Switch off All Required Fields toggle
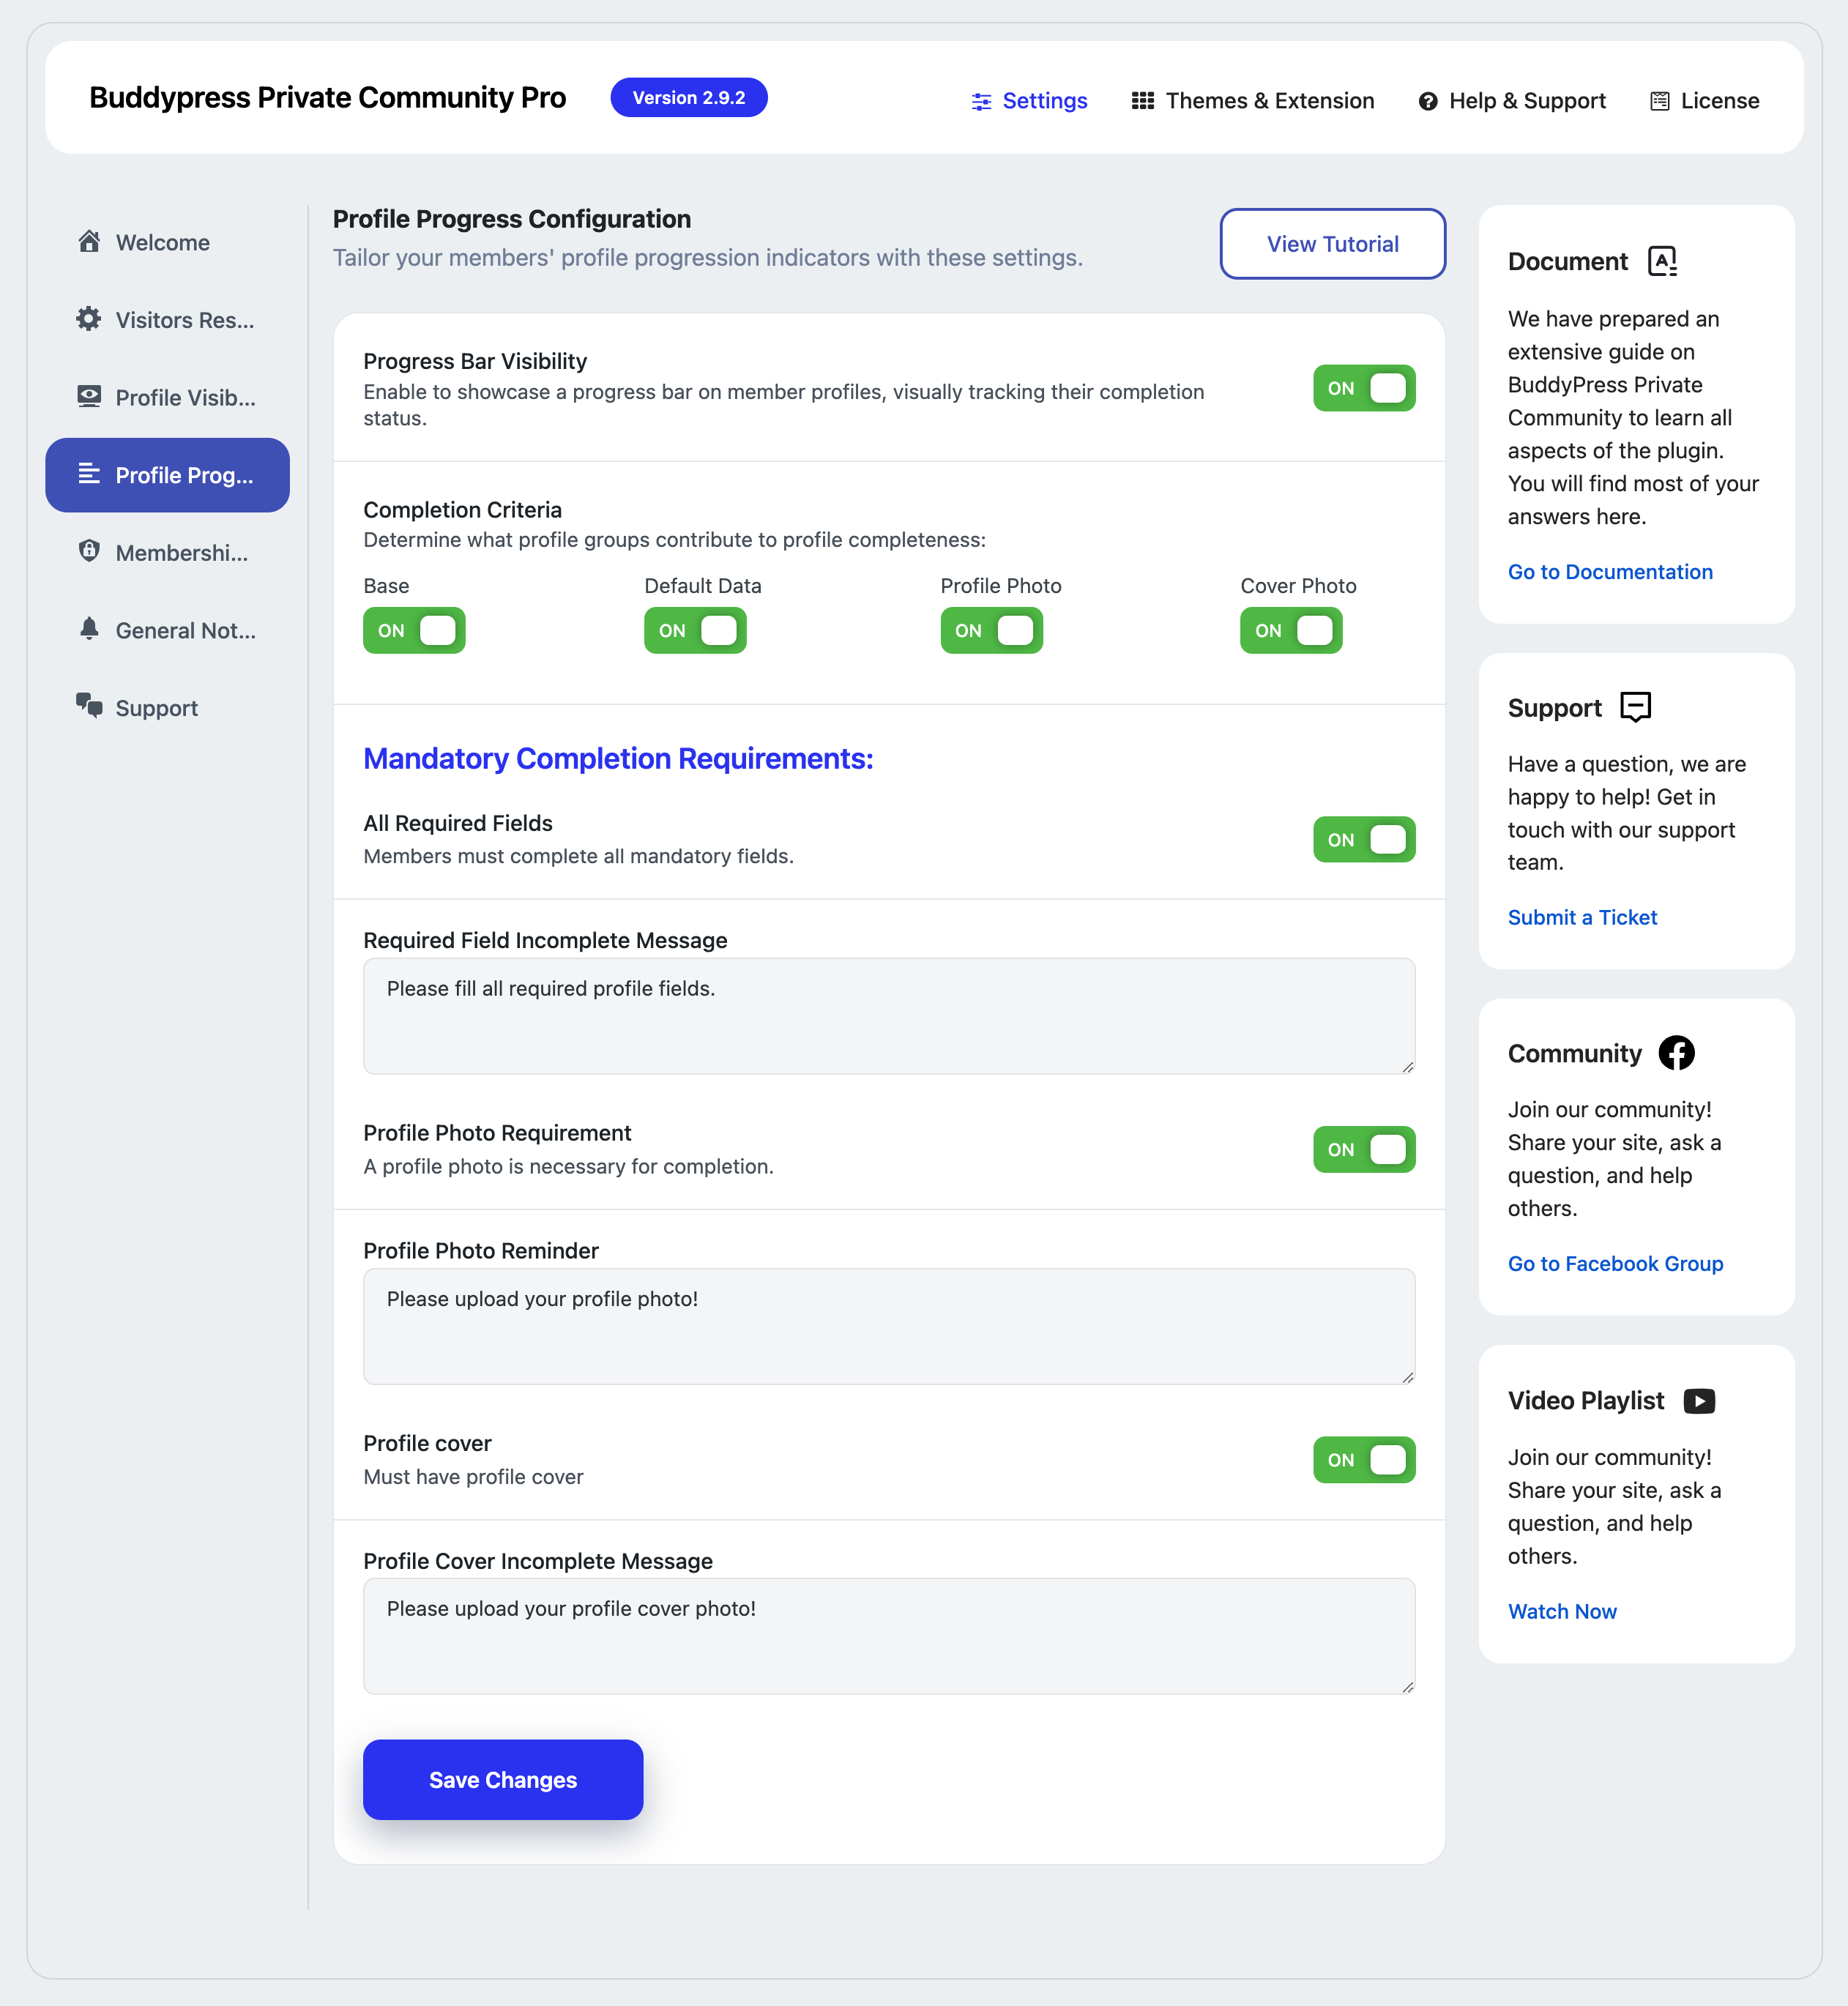 coord(1364,840)
